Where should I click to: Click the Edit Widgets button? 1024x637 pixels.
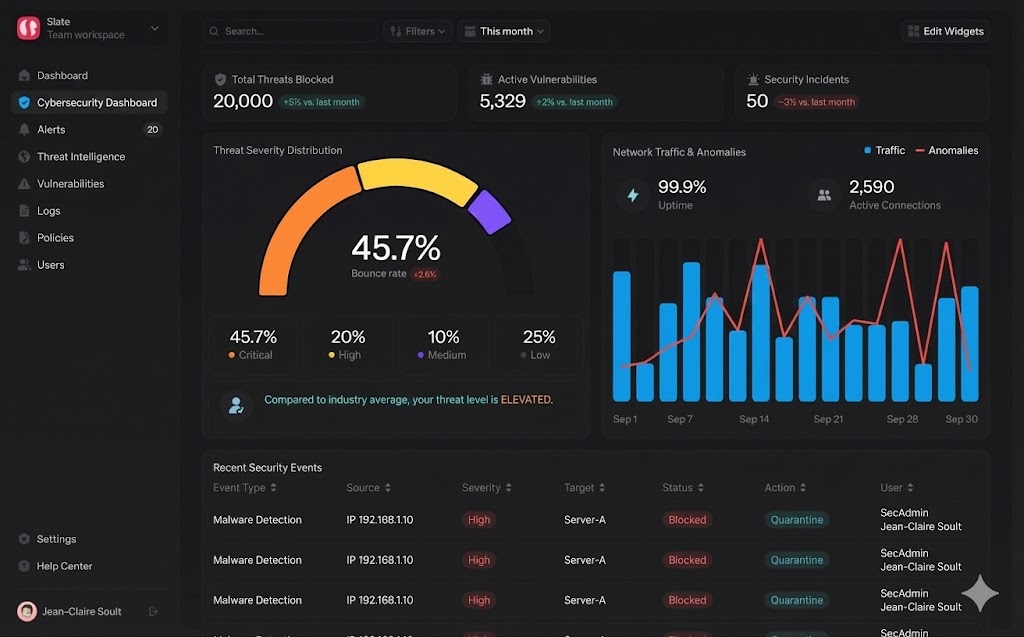(945, 31)
